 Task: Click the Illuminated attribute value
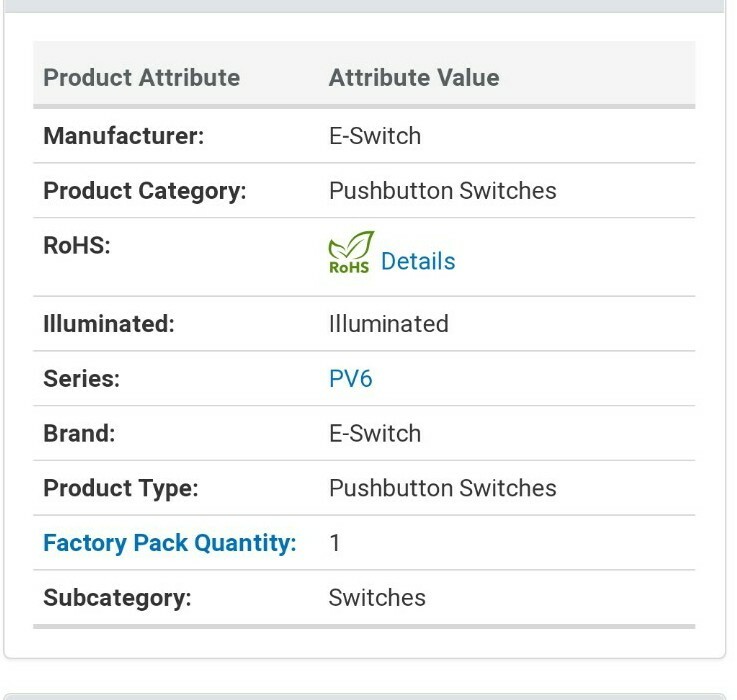tap(388, 324)
